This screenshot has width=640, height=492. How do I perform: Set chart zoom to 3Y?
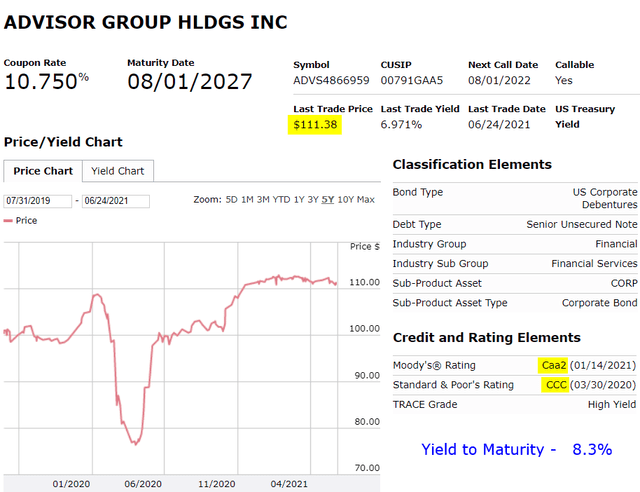(x=313, y=200)
